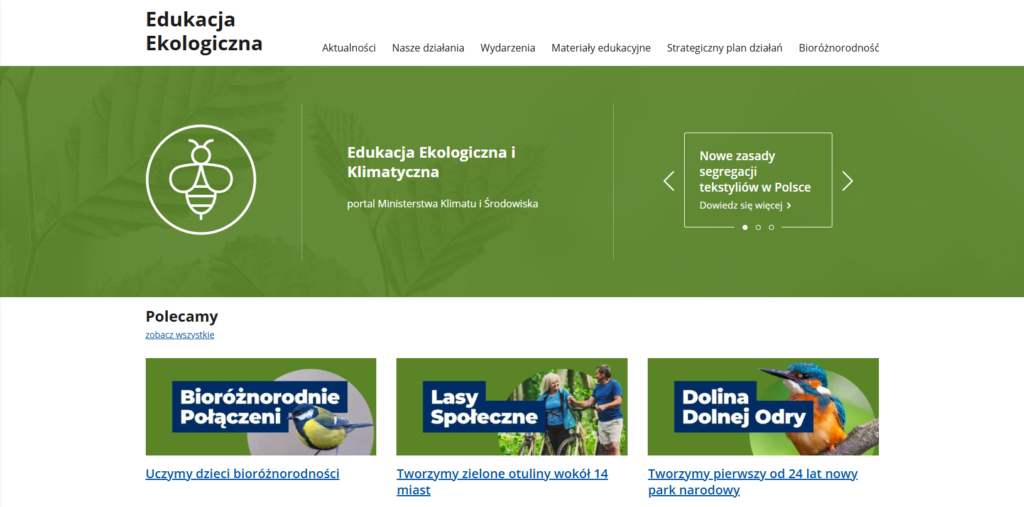Click the zobacz wszystkie link
The image size is (1024, 507).
pyautogui.click(x=180, y=335)
